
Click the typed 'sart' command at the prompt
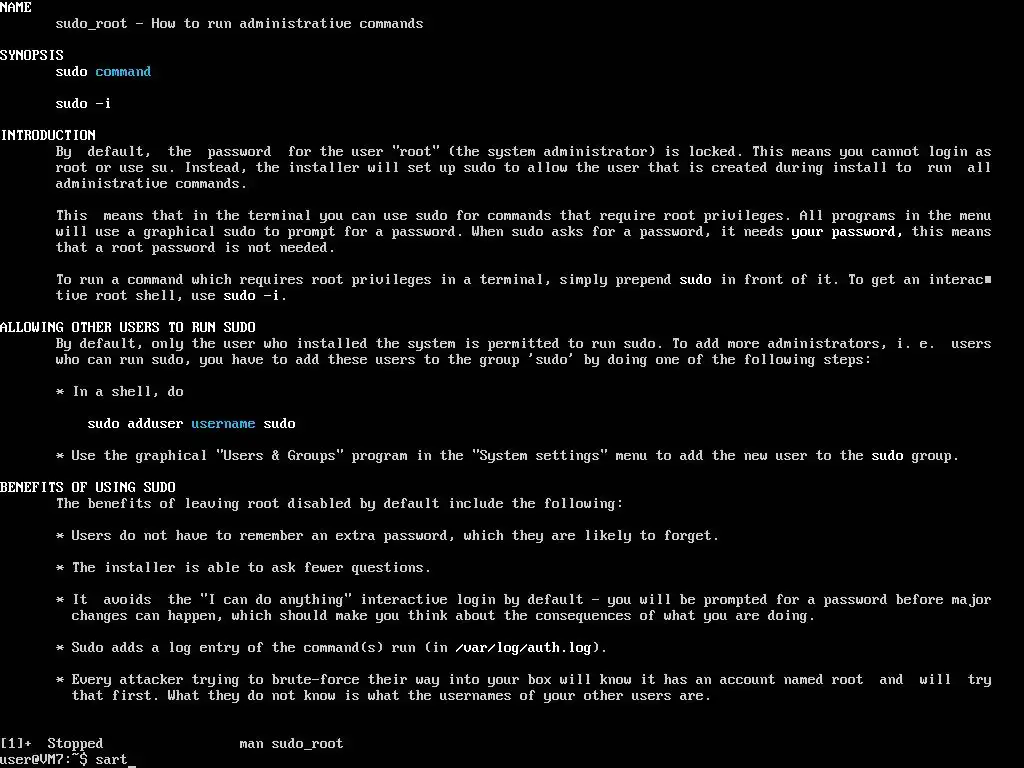coord(112,760)
